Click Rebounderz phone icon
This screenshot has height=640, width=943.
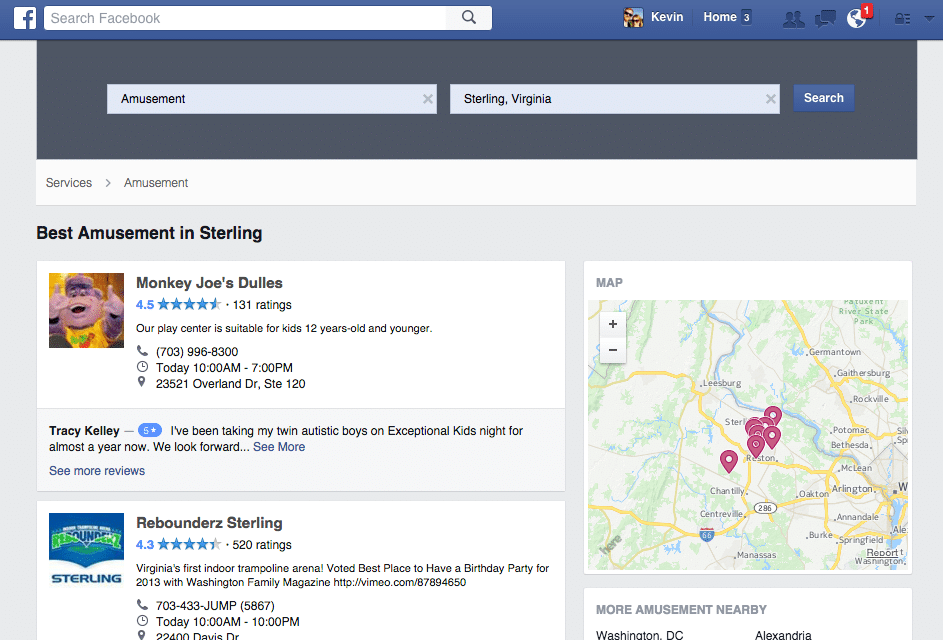tap(142, 605)
